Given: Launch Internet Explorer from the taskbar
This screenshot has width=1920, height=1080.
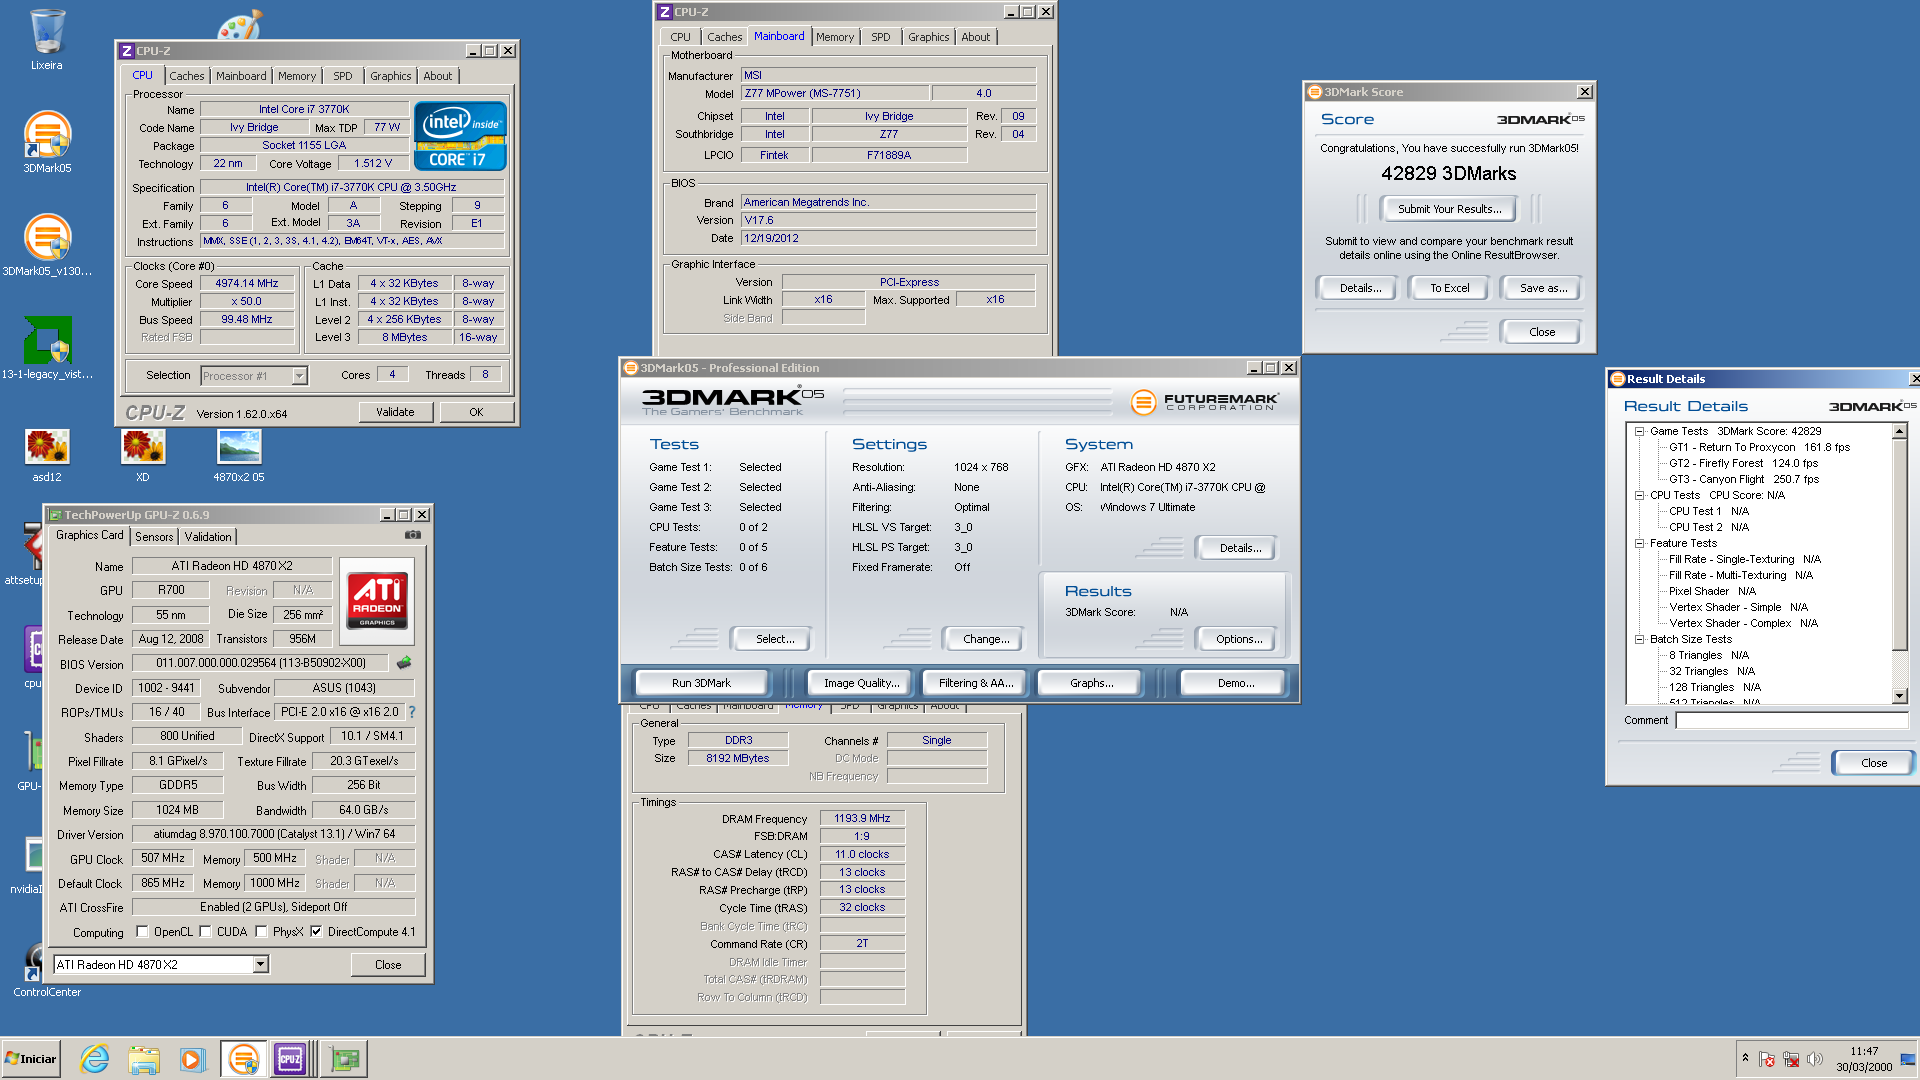Looking at the screenshot, I should click(95, 1059).
